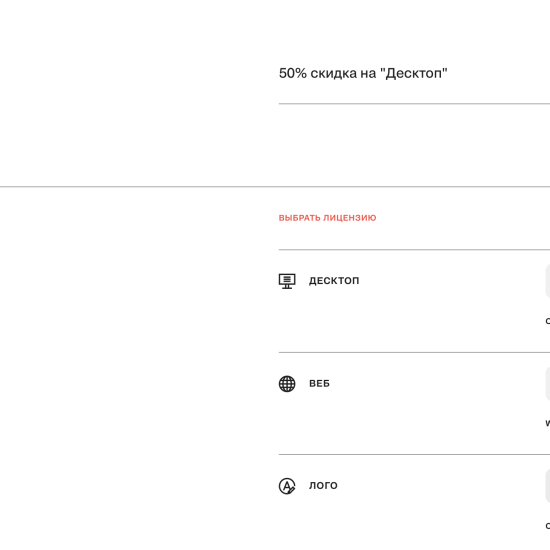Screen dimensions: 550x550
Task: Click the web globe icon
Action: 287,384
